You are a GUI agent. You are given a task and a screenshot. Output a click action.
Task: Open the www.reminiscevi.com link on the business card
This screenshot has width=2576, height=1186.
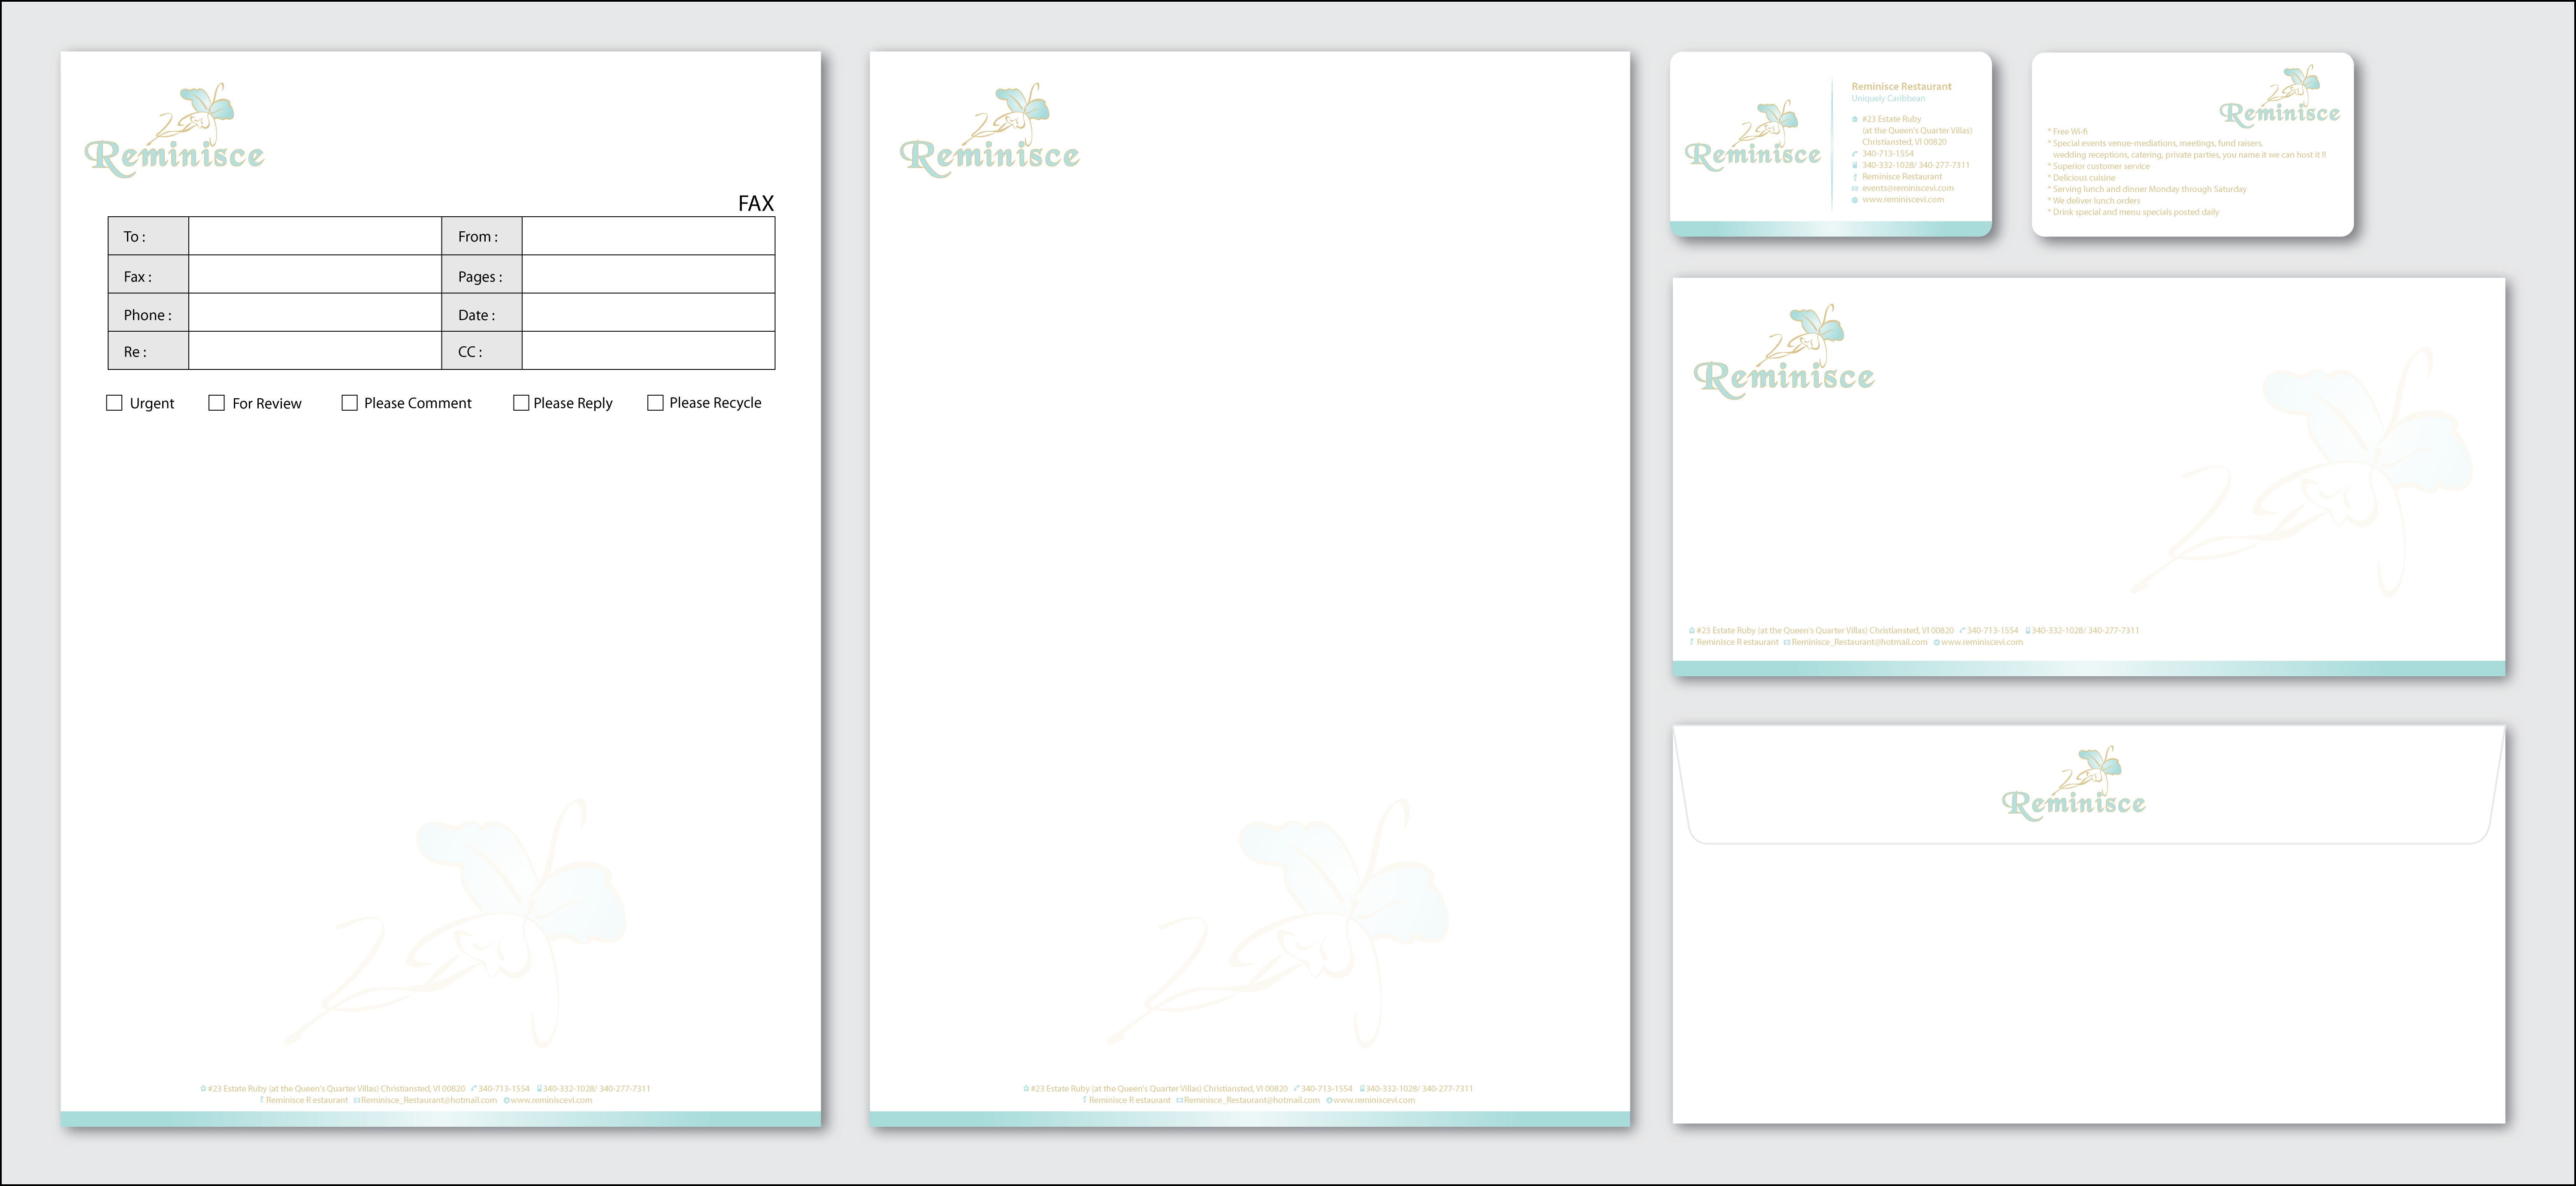(x=1903, y=200)
